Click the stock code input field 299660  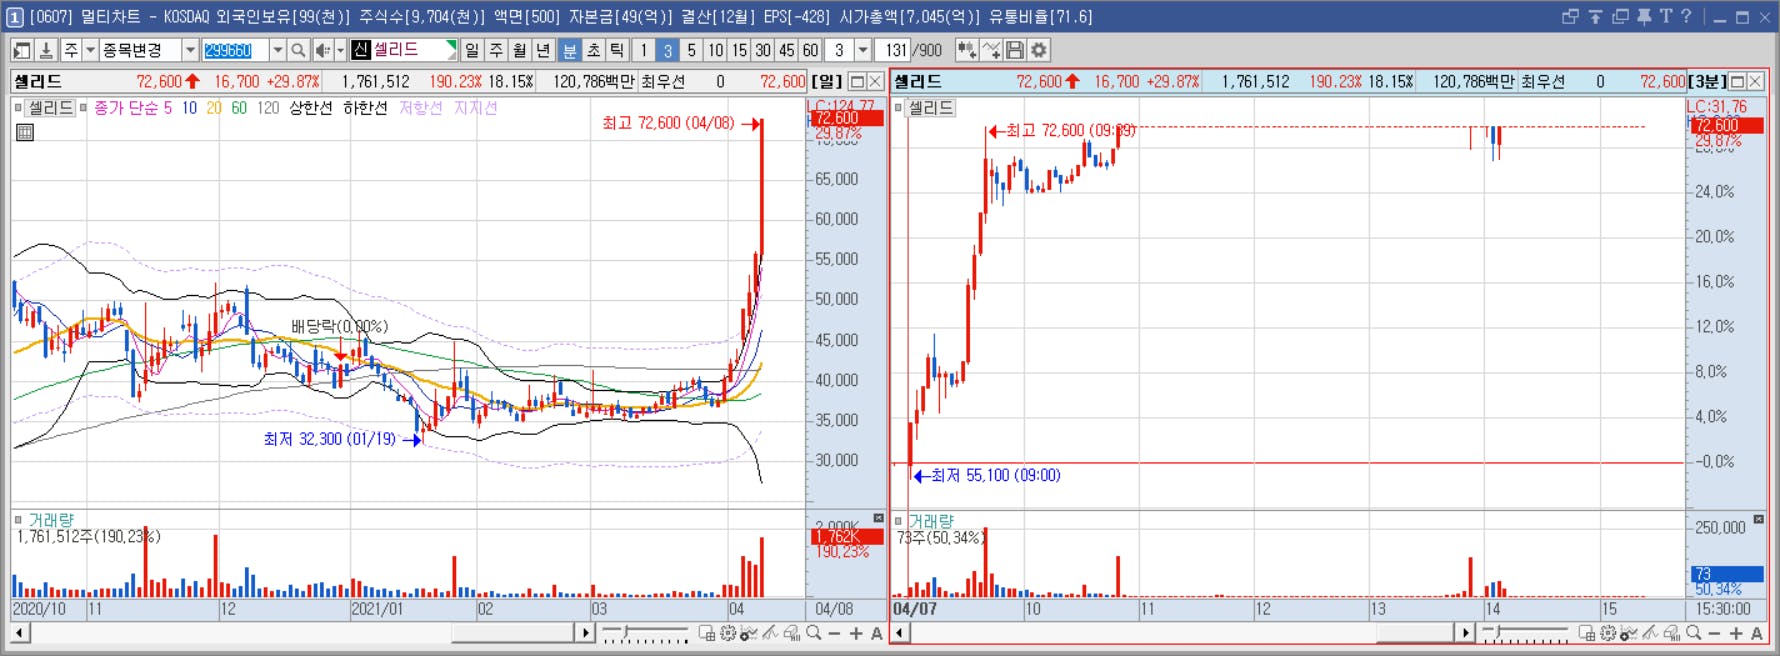tap(235, 50)
